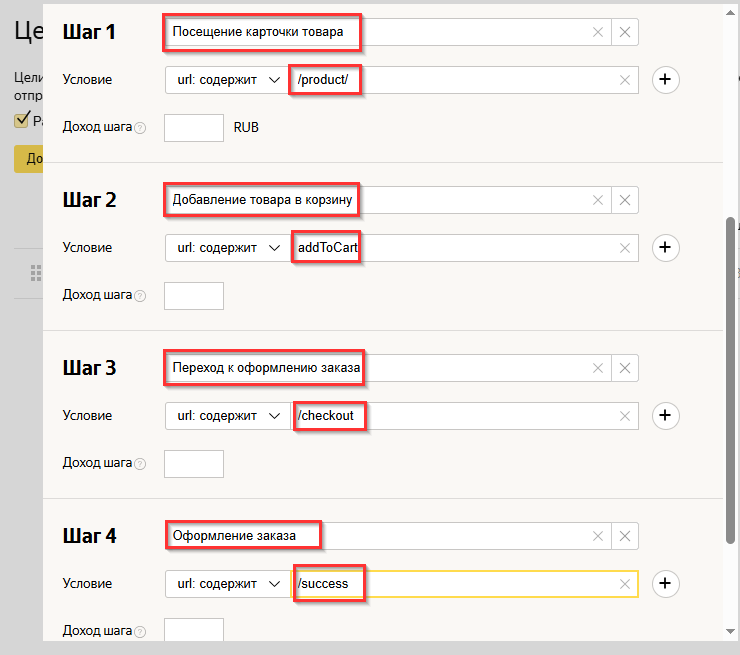Screen dimensions: 740x655
Task: Show help for Шаг 1 'Доход шага'
Action: tap(140, 128)
